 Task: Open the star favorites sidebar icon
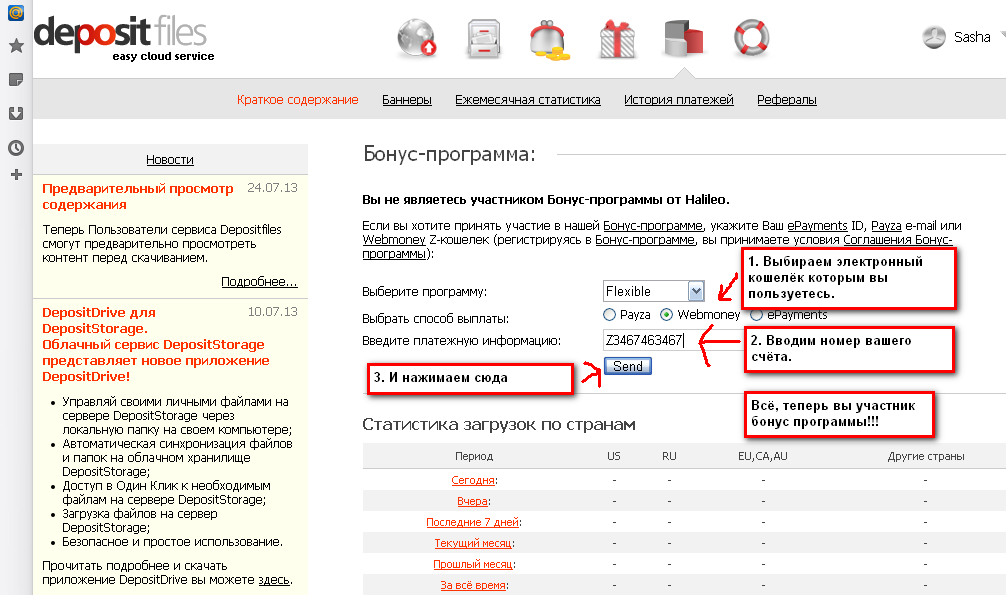pyautogui.click(x=16, y=46)
